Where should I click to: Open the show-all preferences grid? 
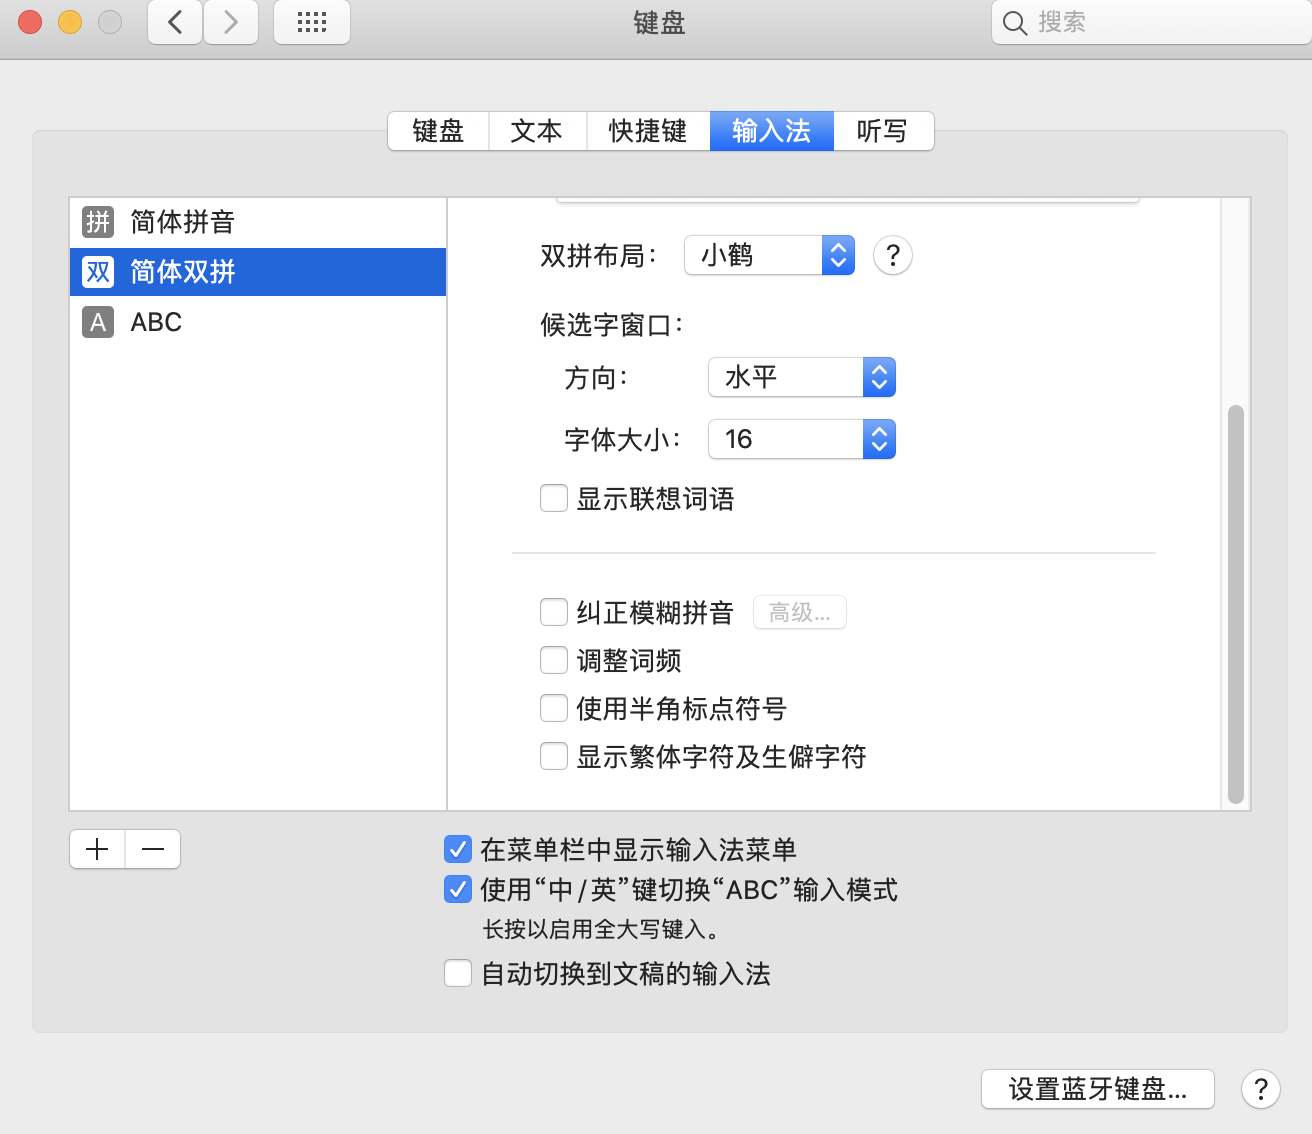(312, 22)
